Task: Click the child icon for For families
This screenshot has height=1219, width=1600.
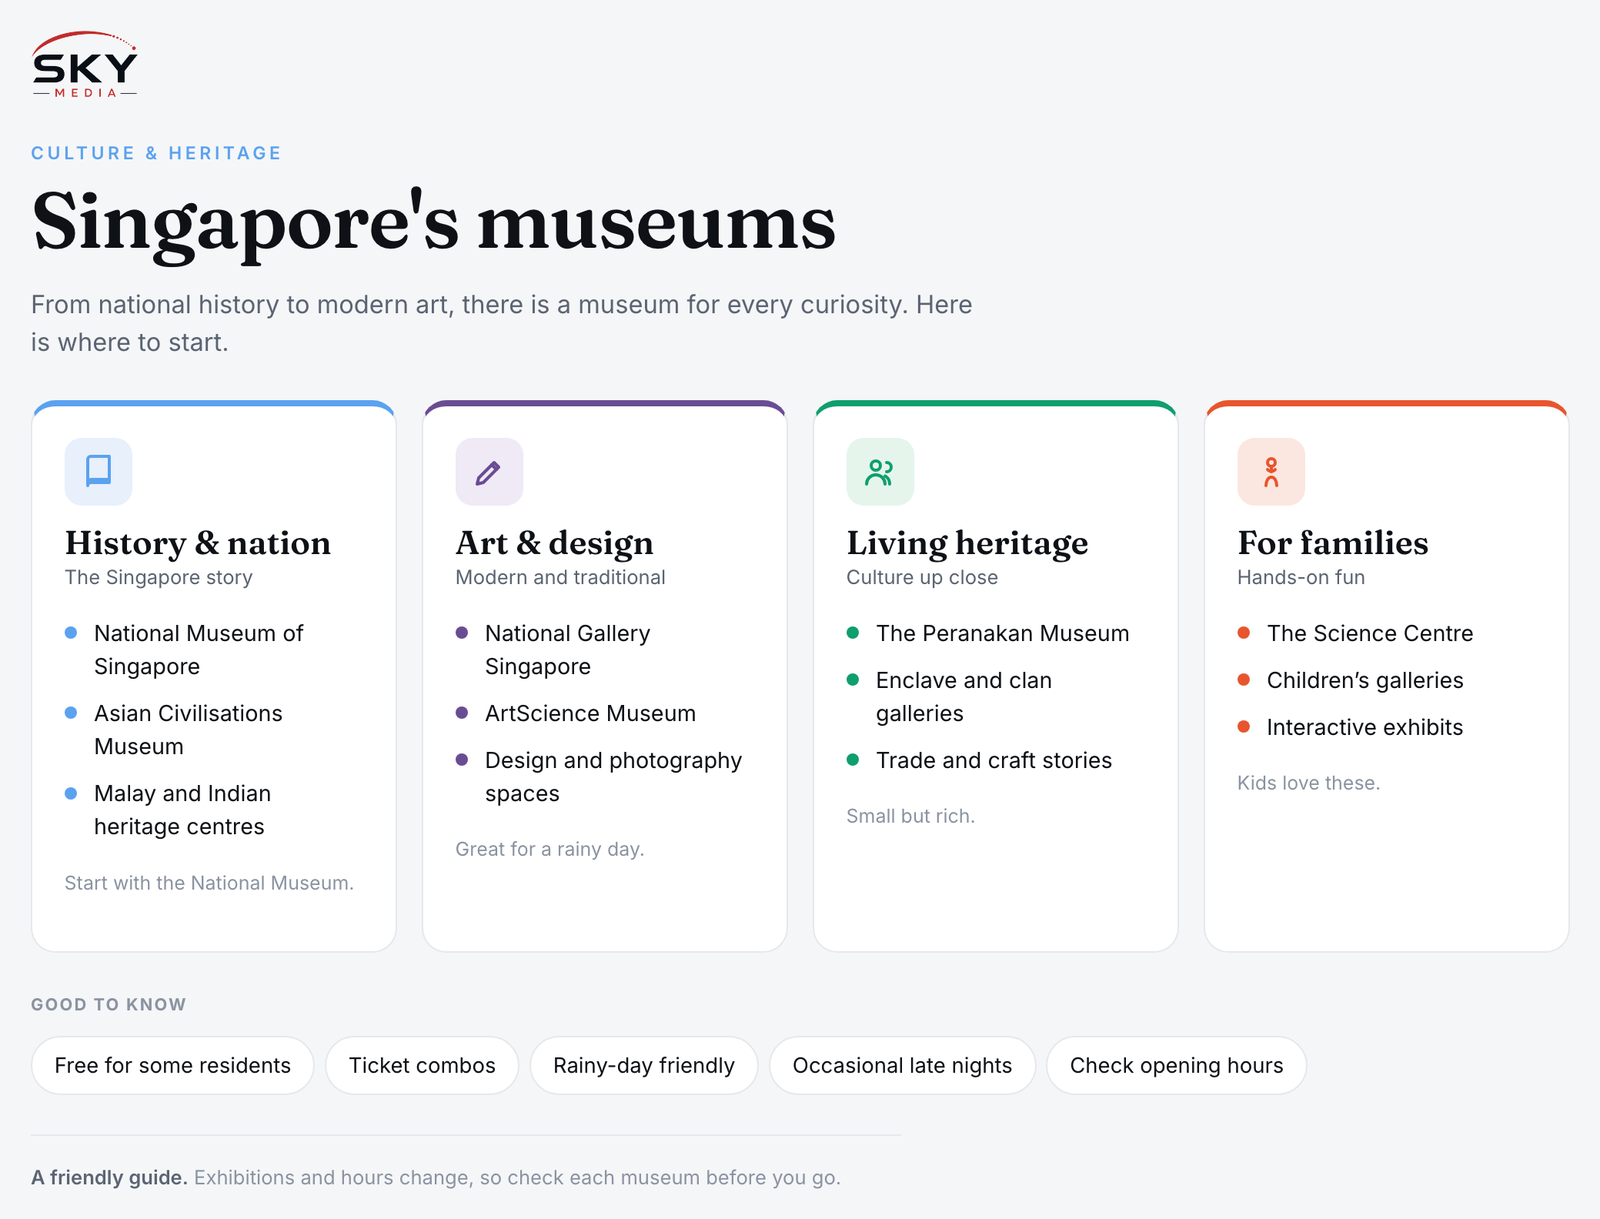Action: click(1271, 471)
